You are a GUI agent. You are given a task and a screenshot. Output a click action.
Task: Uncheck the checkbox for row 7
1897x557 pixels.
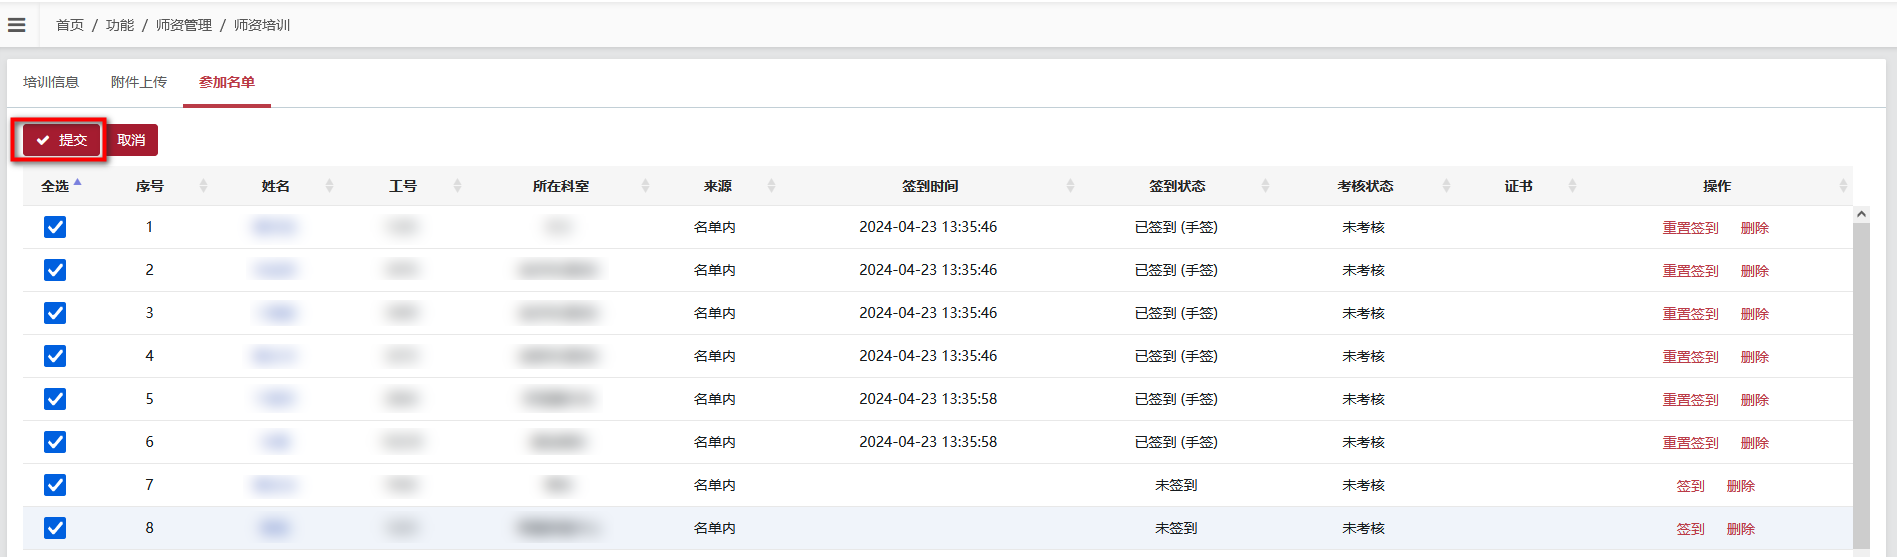click(55, 485)
